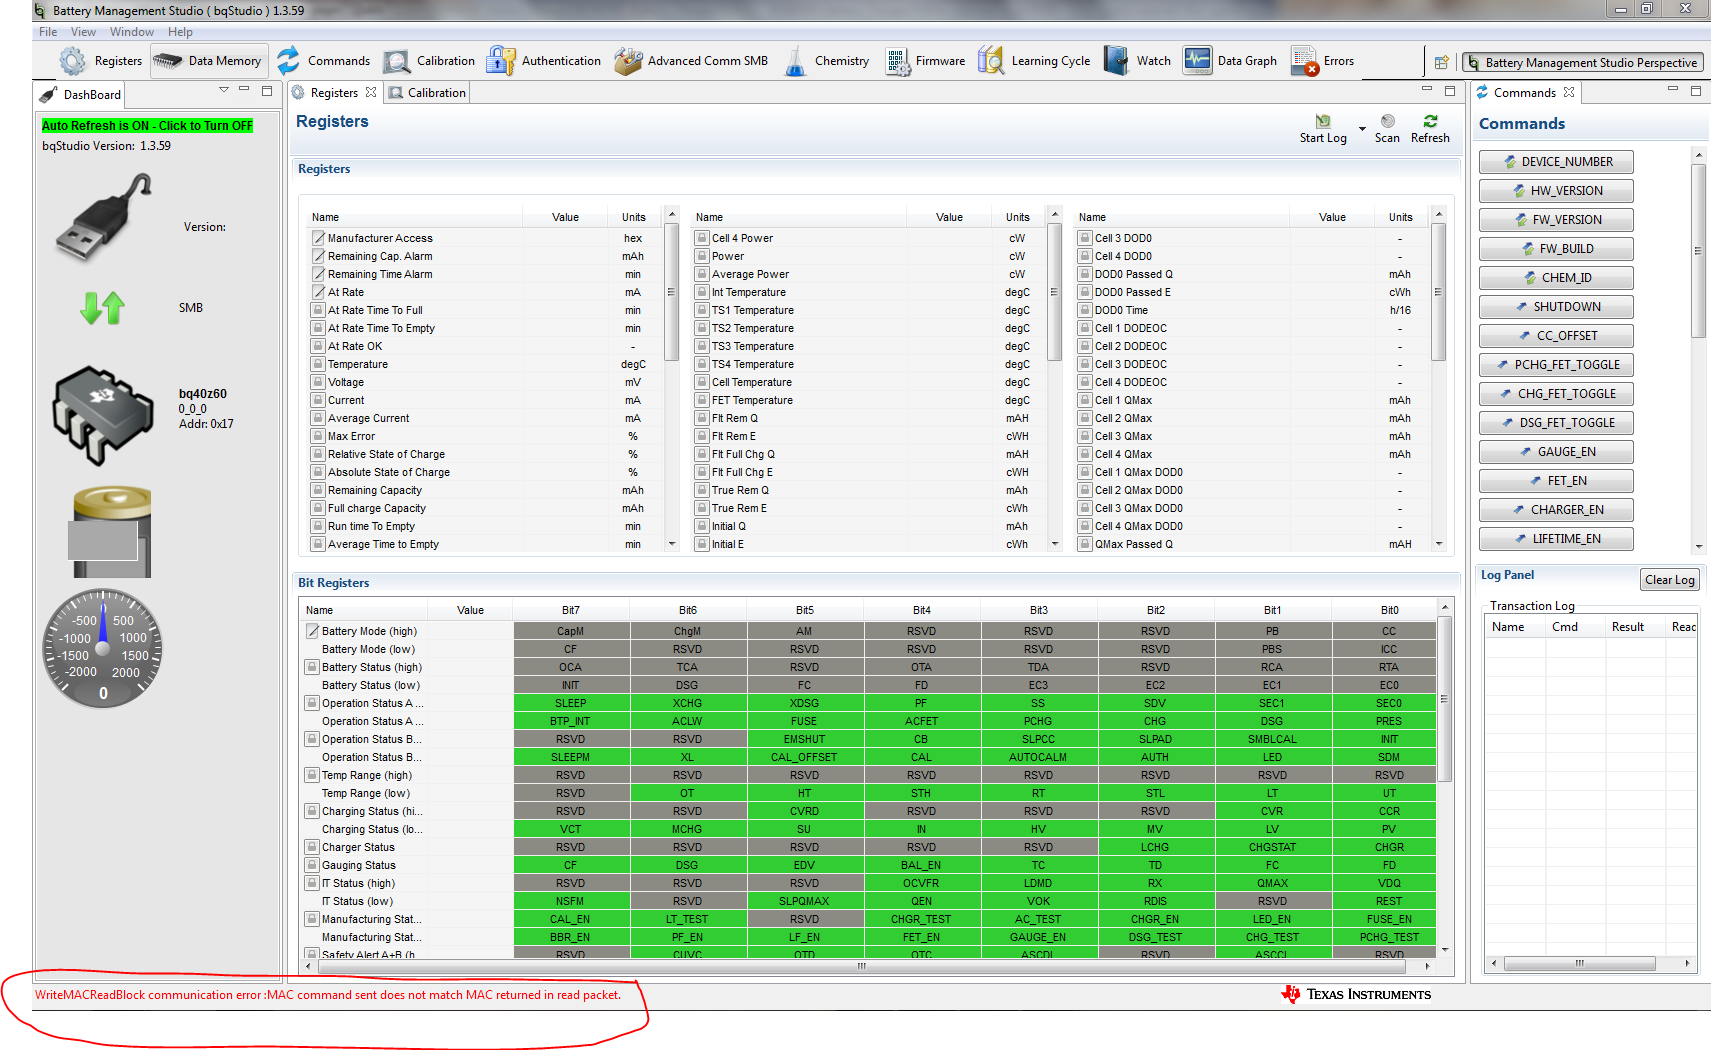The height and width of the screenshot is (1050, 1711).
Task: Open Advanced Comm SMB icon
Action: [628, 61]
